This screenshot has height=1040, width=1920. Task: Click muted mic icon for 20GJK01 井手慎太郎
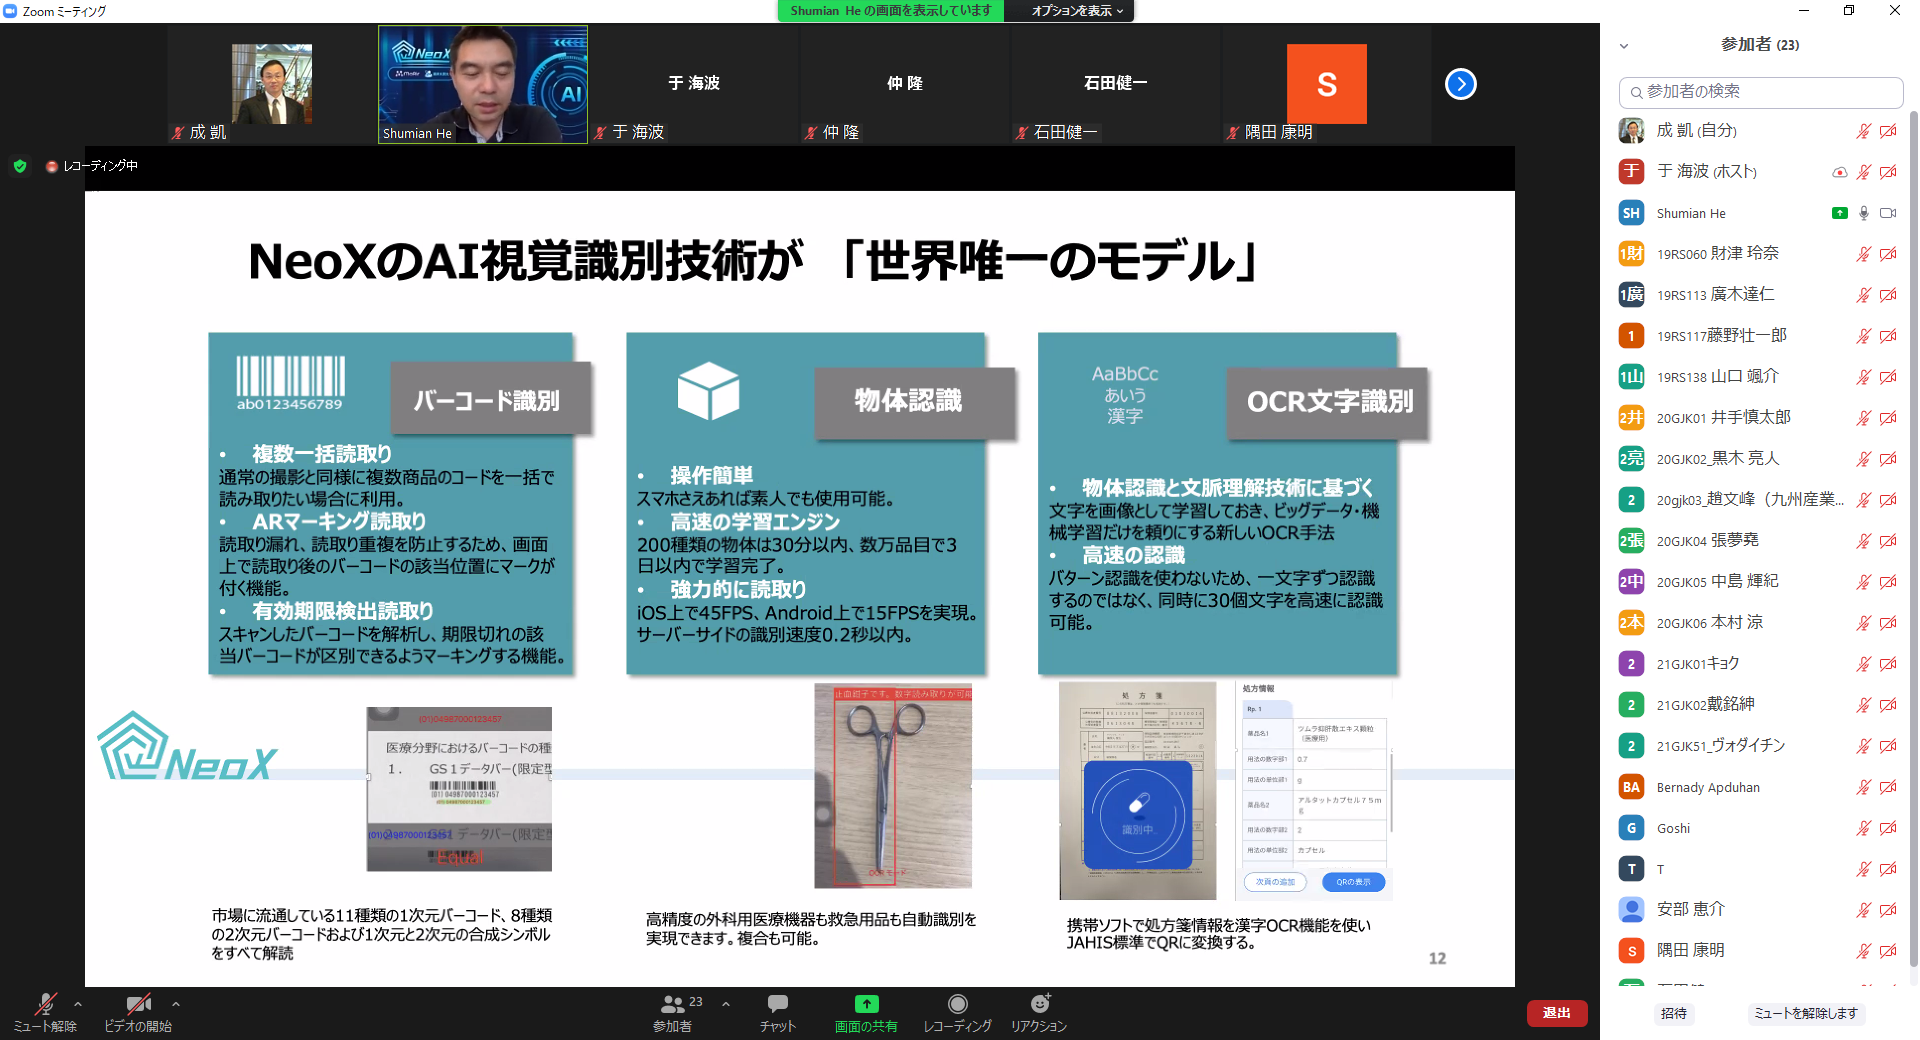(x=1864, y=418)
